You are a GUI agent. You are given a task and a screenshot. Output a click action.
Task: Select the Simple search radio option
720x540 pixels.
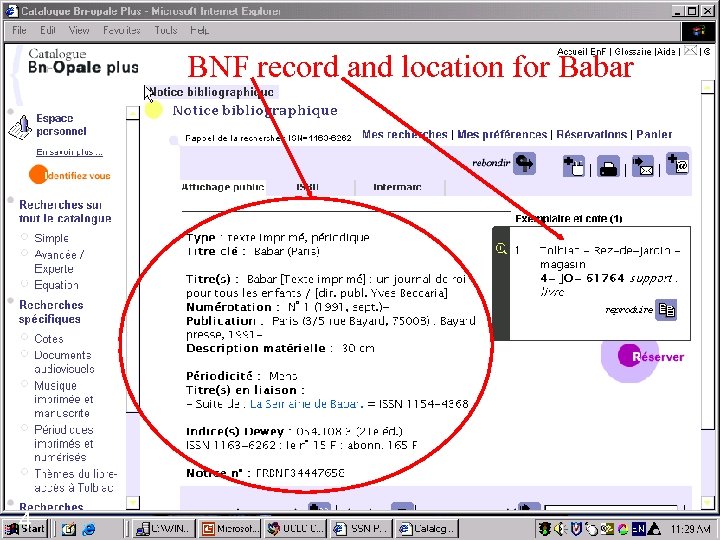(25, 237)
